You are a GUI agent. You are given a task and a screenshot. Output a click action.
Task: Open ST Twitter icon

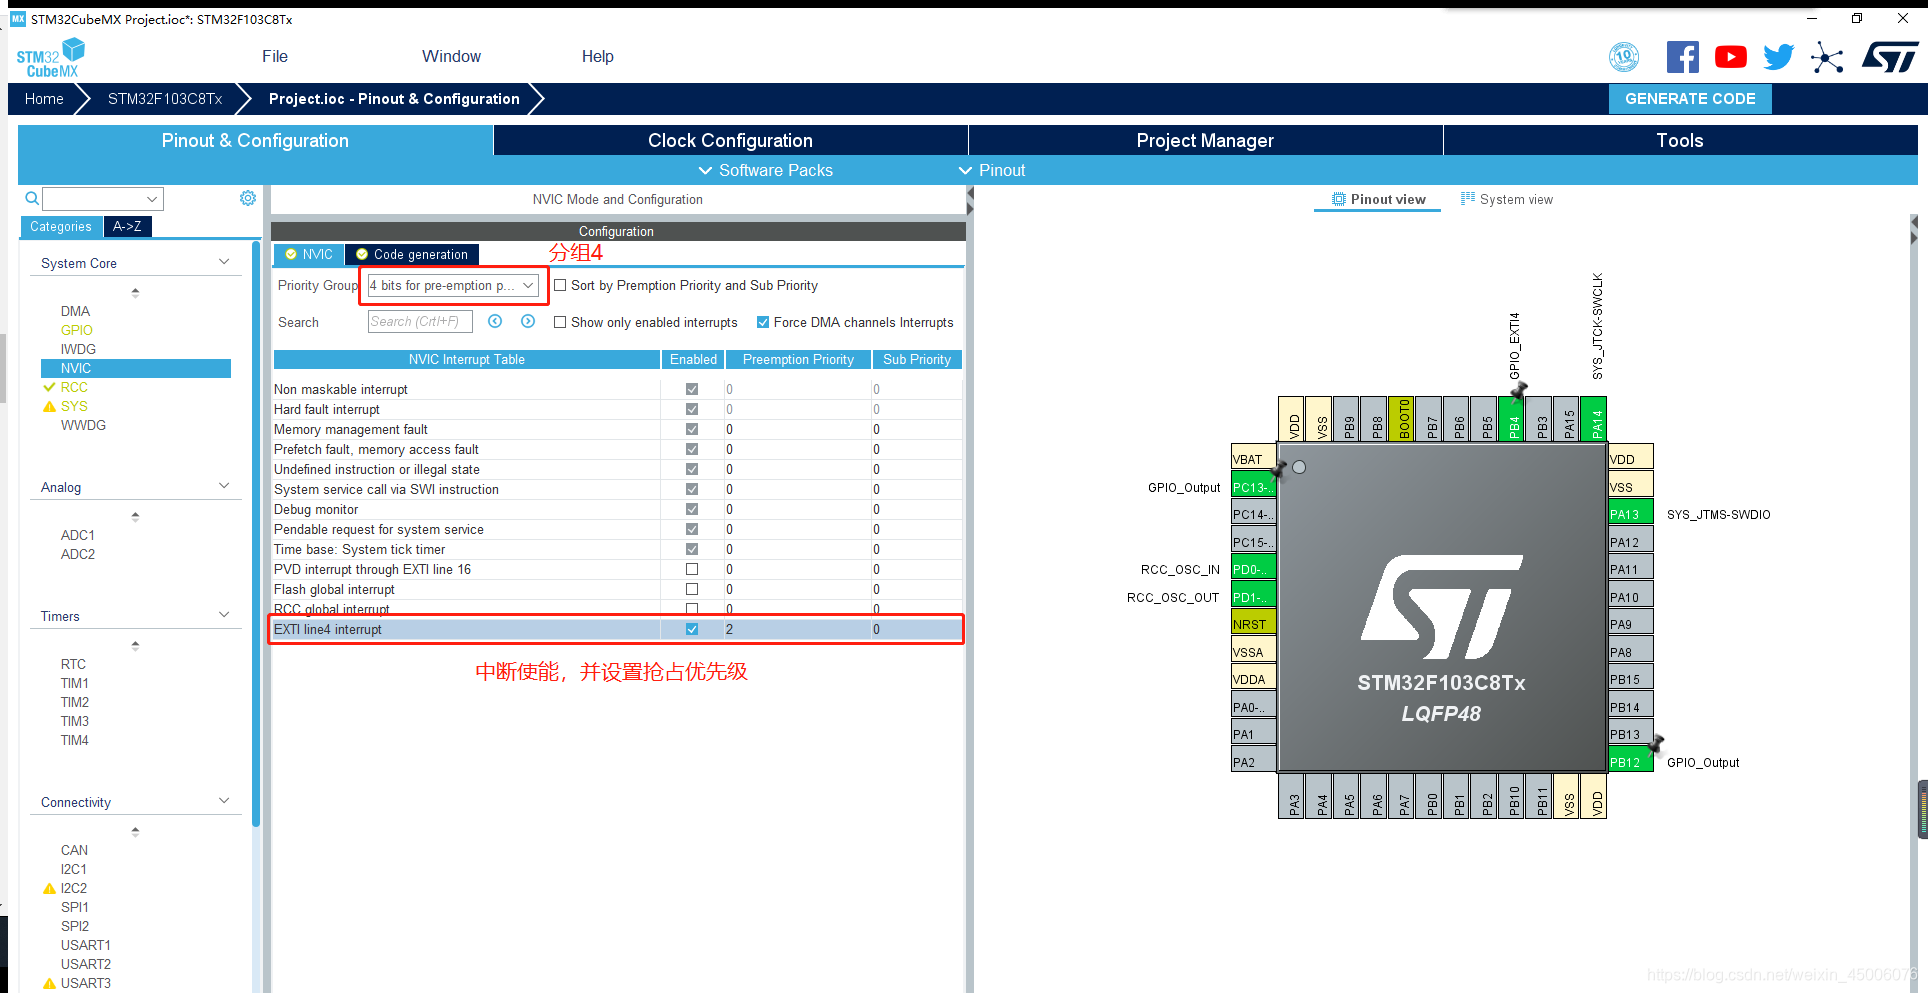pos(1778,57)
